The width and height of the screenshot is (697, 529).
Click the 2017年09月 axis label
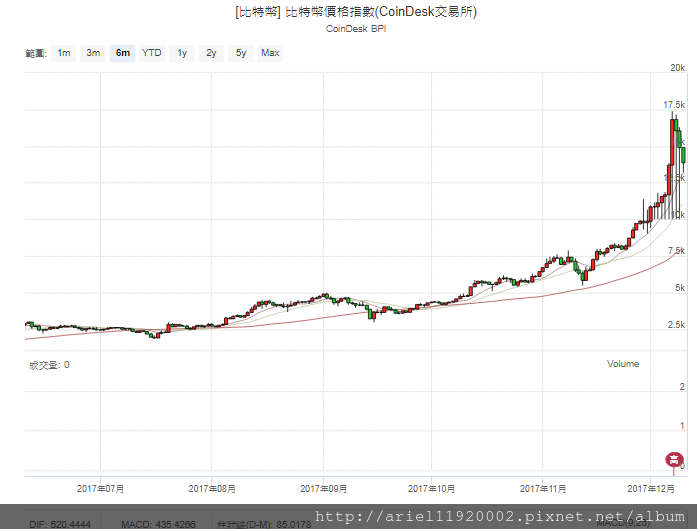(x=324, y=489)
